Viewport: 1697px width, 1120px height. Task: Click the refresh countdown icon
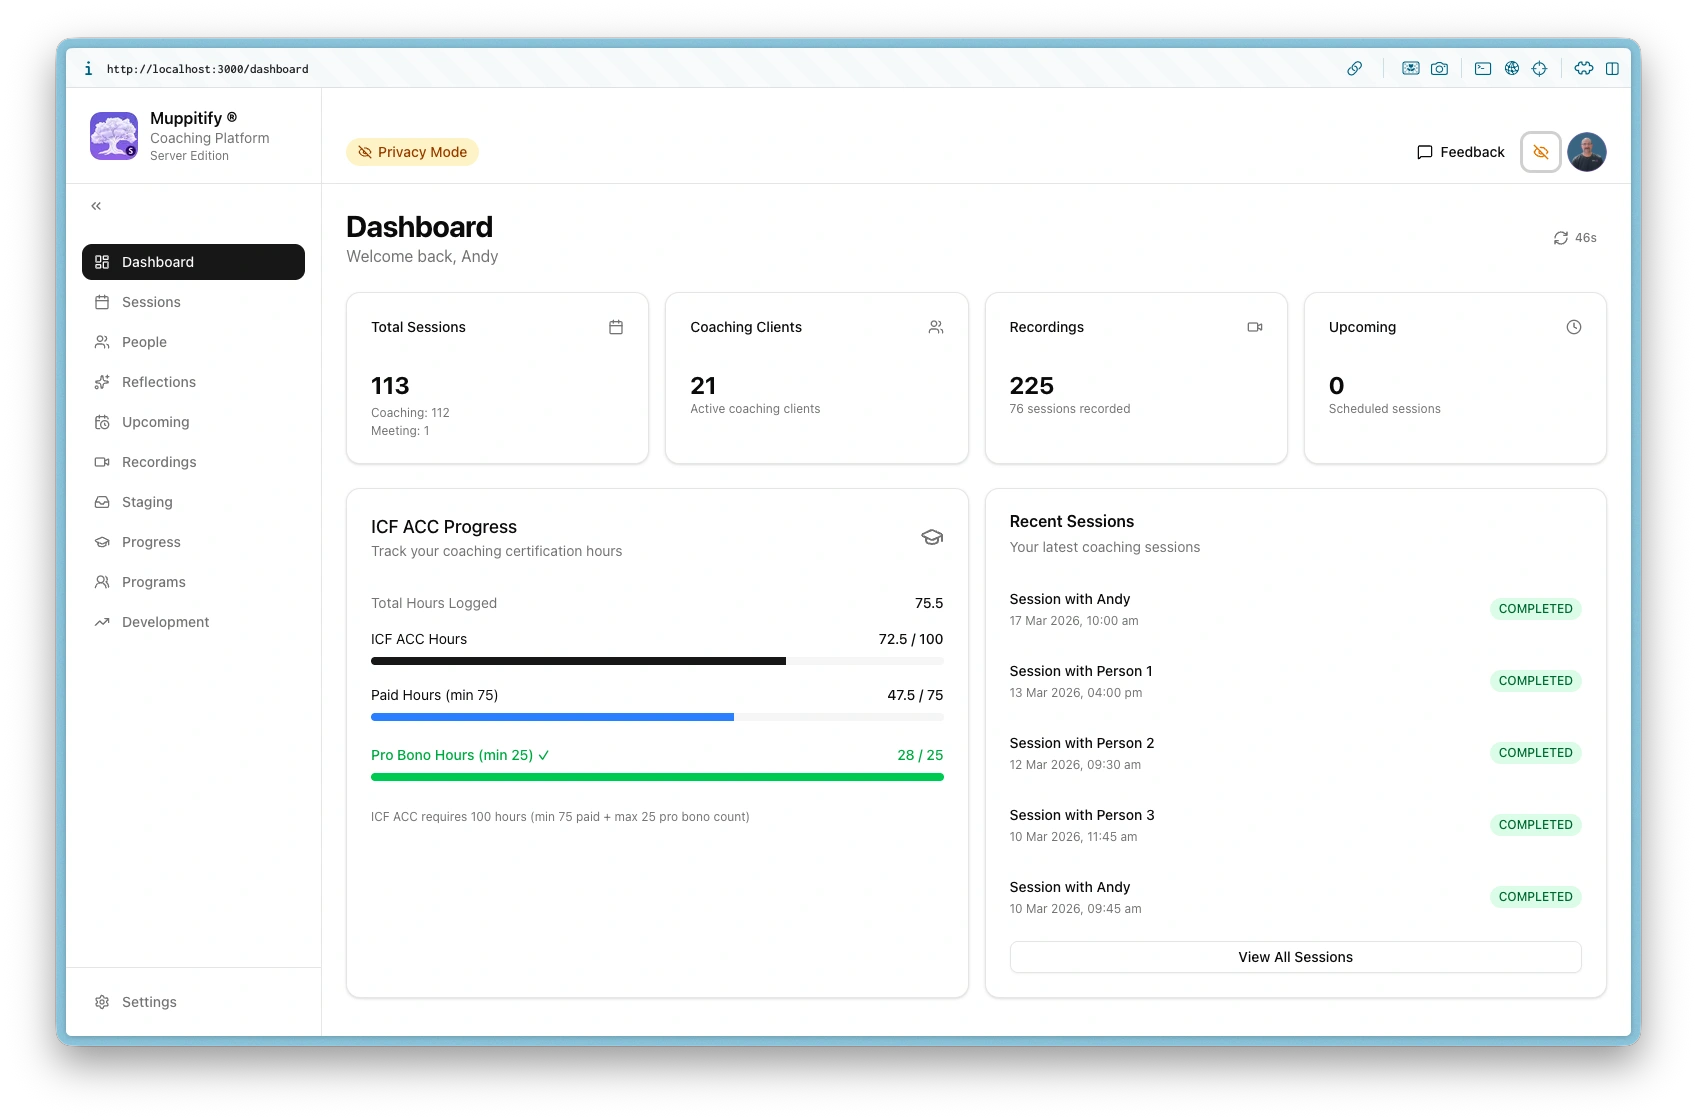click(x=1560, y=238)
